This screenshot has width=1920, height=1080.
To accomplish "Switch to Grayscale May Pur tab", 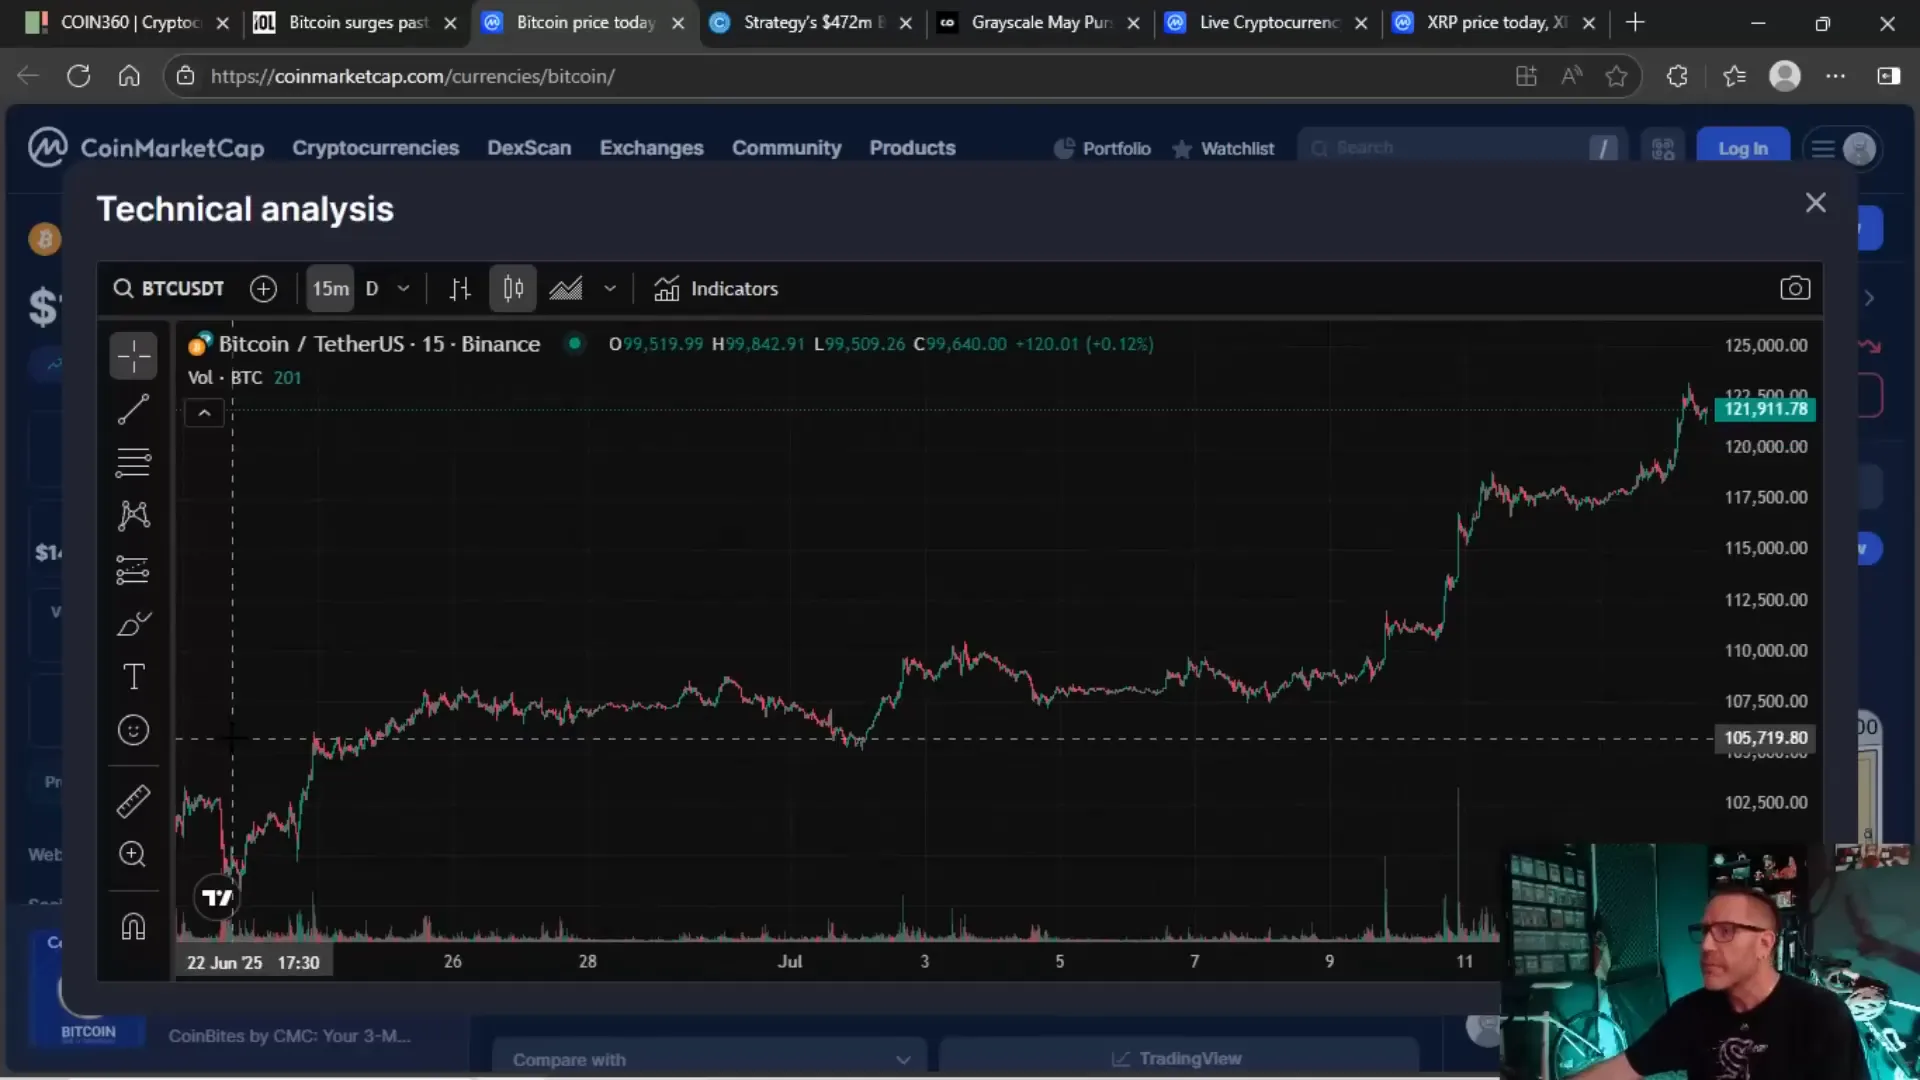I will click(x=1038, y=22).
